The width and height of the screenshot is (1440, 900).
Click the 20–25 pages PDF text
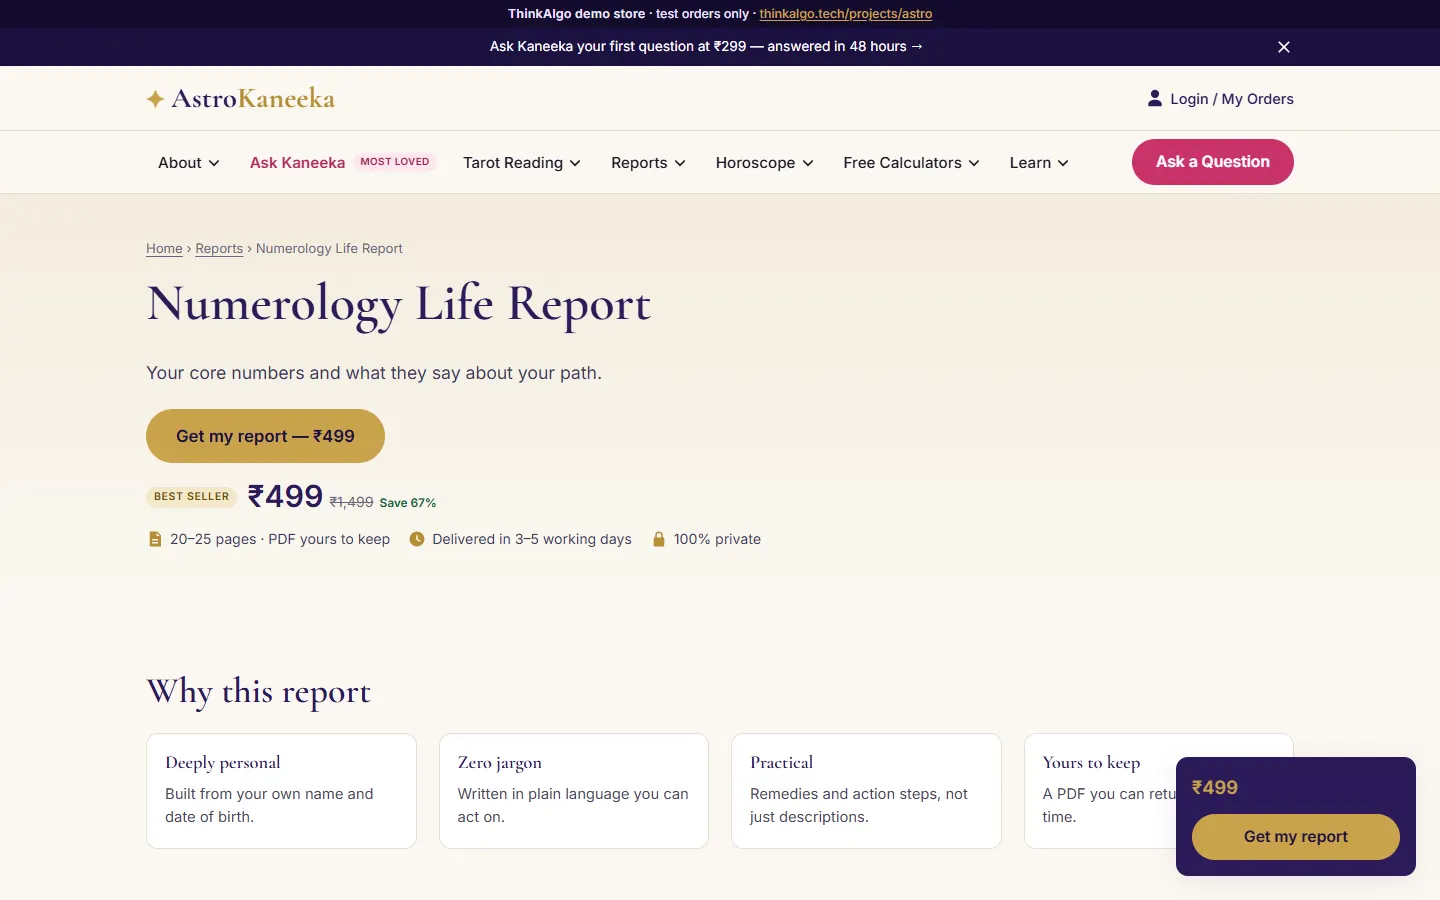click(280, 539)
